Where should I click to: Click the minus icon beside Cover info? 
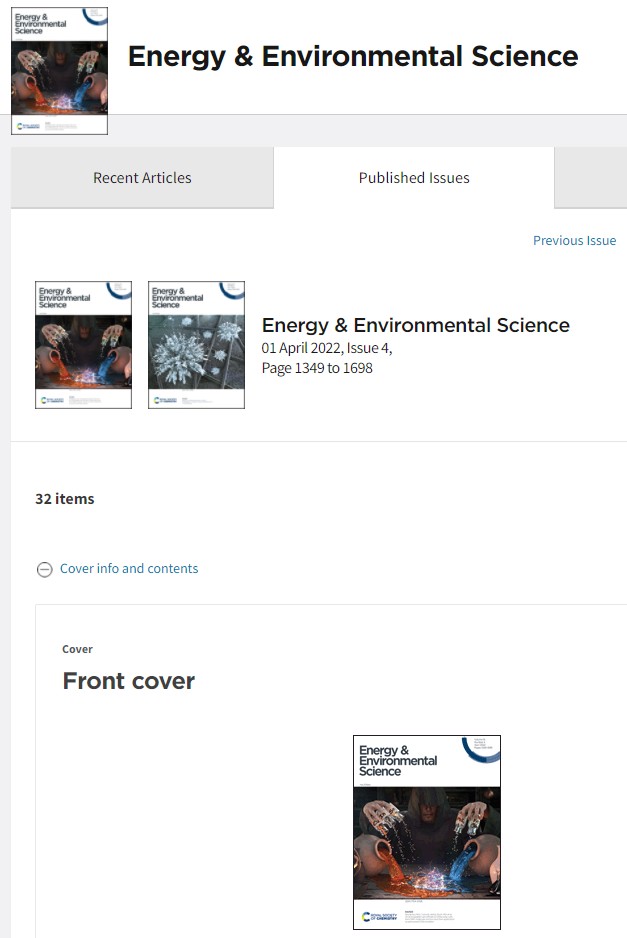45,569
